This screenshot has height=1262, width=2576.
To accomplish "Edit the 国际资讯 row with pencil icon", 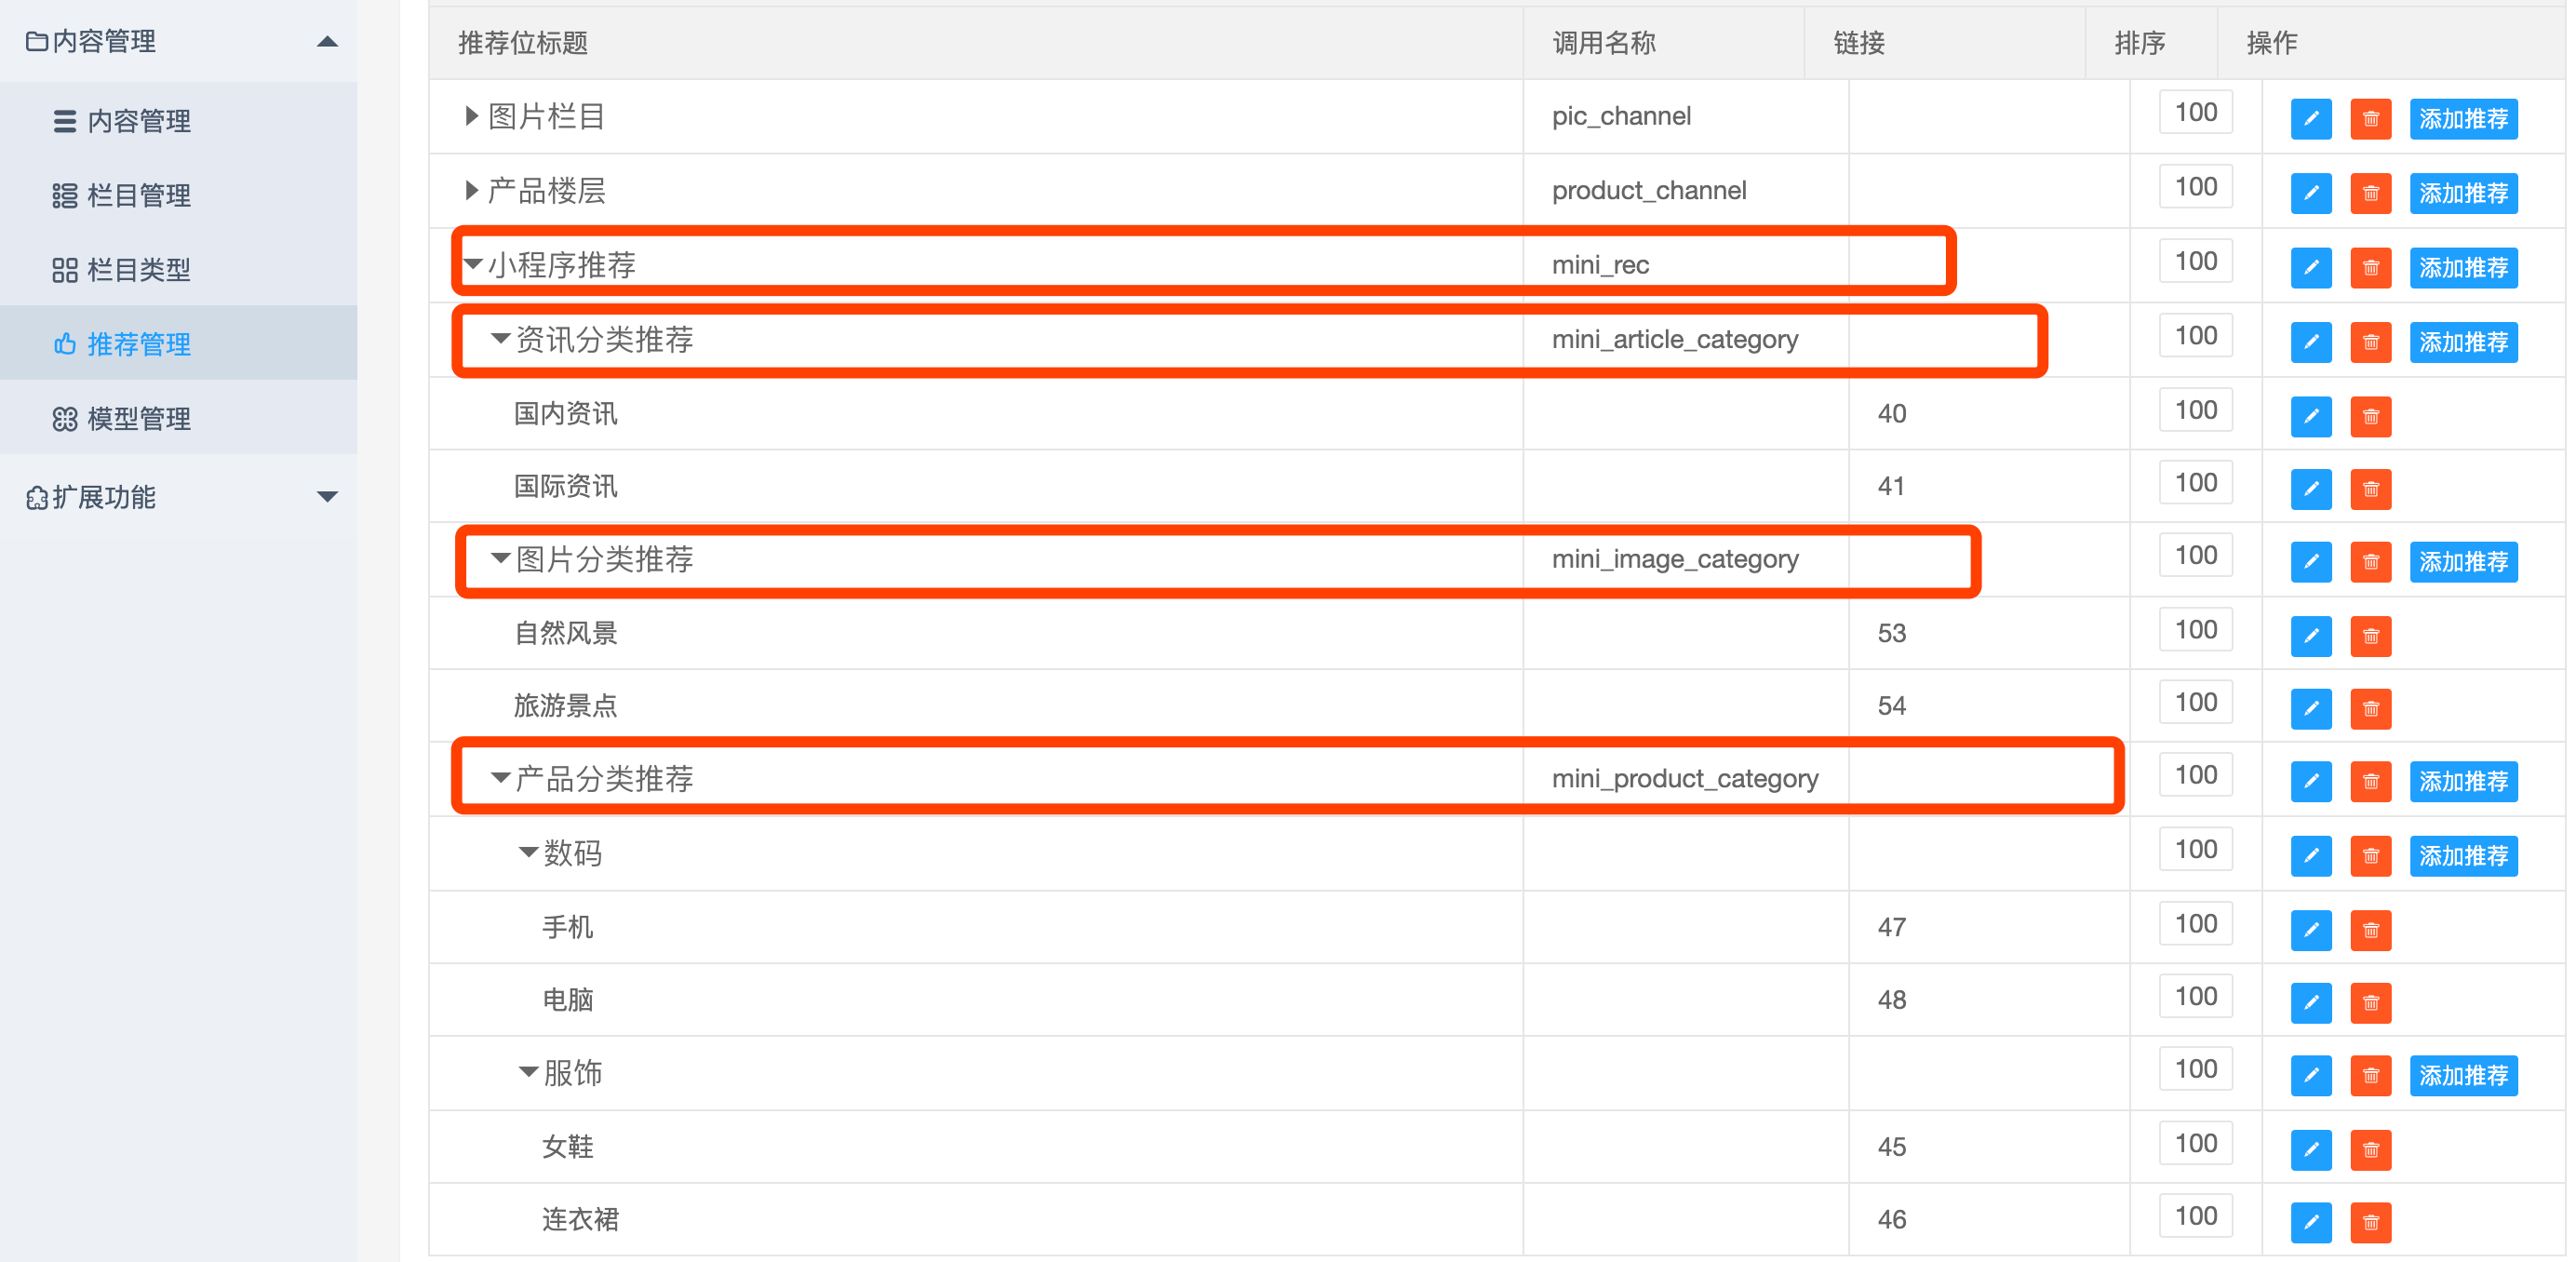I will pyautogui.click(x=2310, y=489).
